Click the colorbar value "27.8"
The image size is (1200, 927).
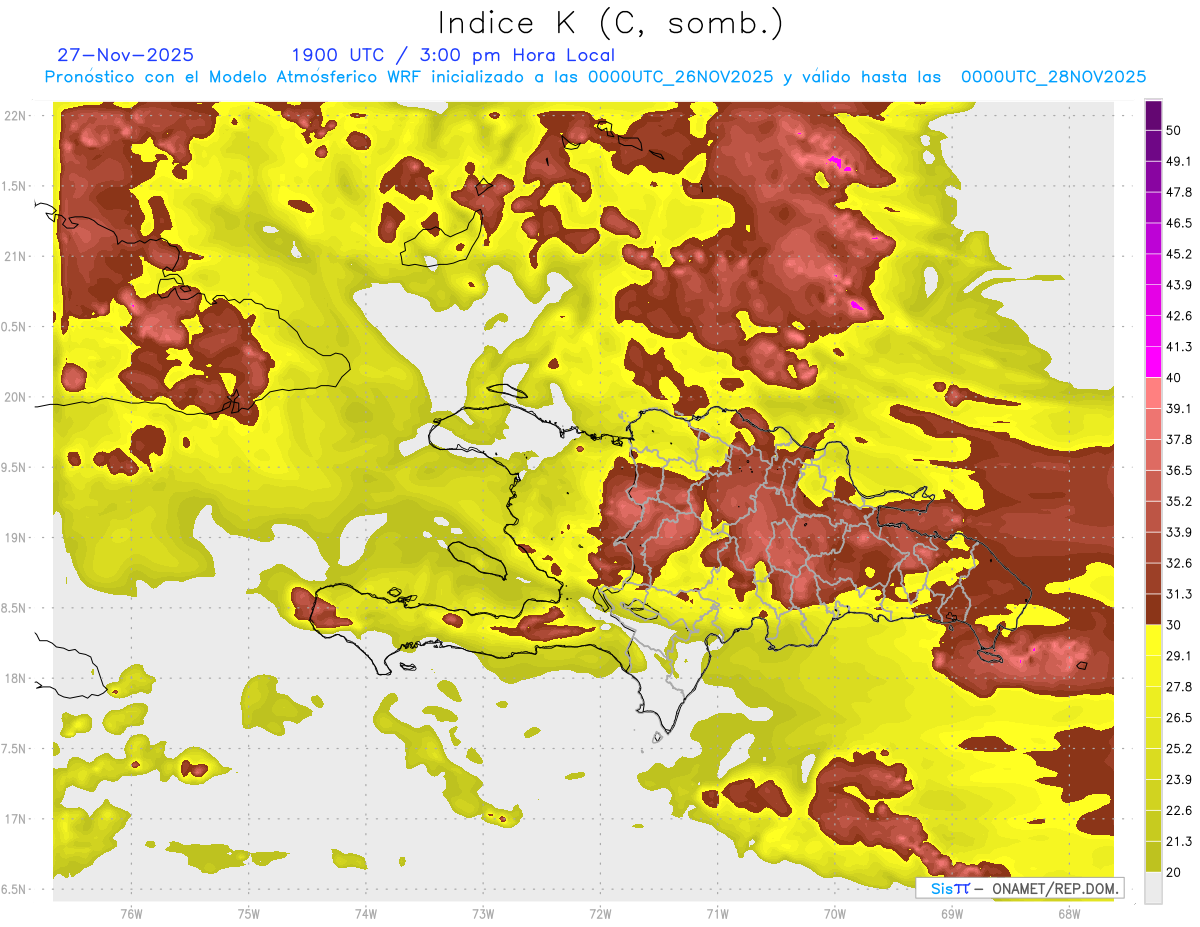tap(1178, 688)
